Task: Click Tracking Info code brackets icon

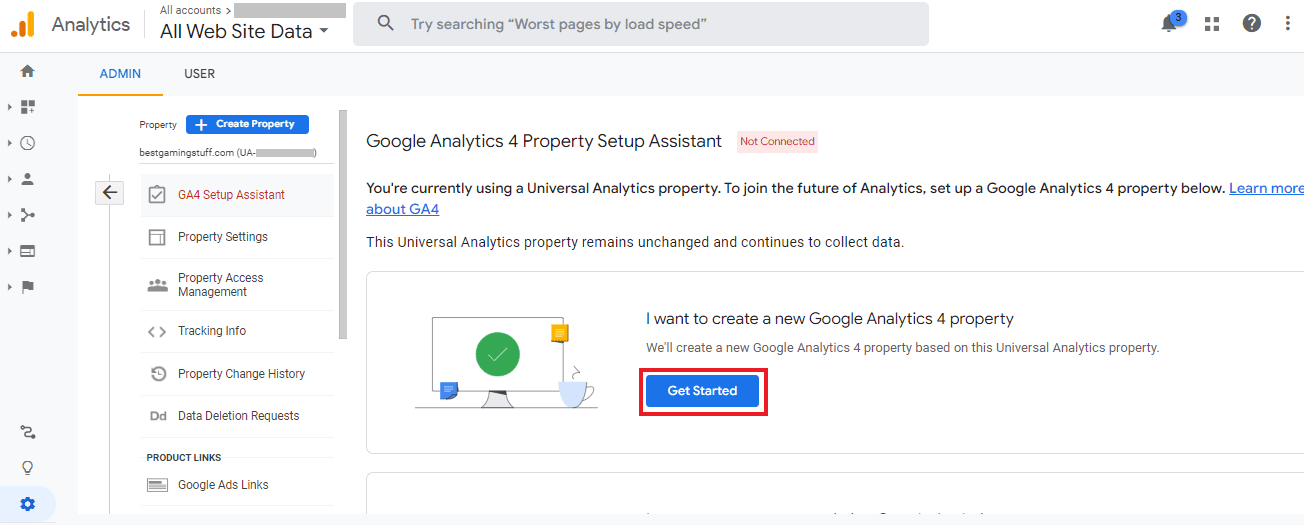Action: [x=157, y=332]
